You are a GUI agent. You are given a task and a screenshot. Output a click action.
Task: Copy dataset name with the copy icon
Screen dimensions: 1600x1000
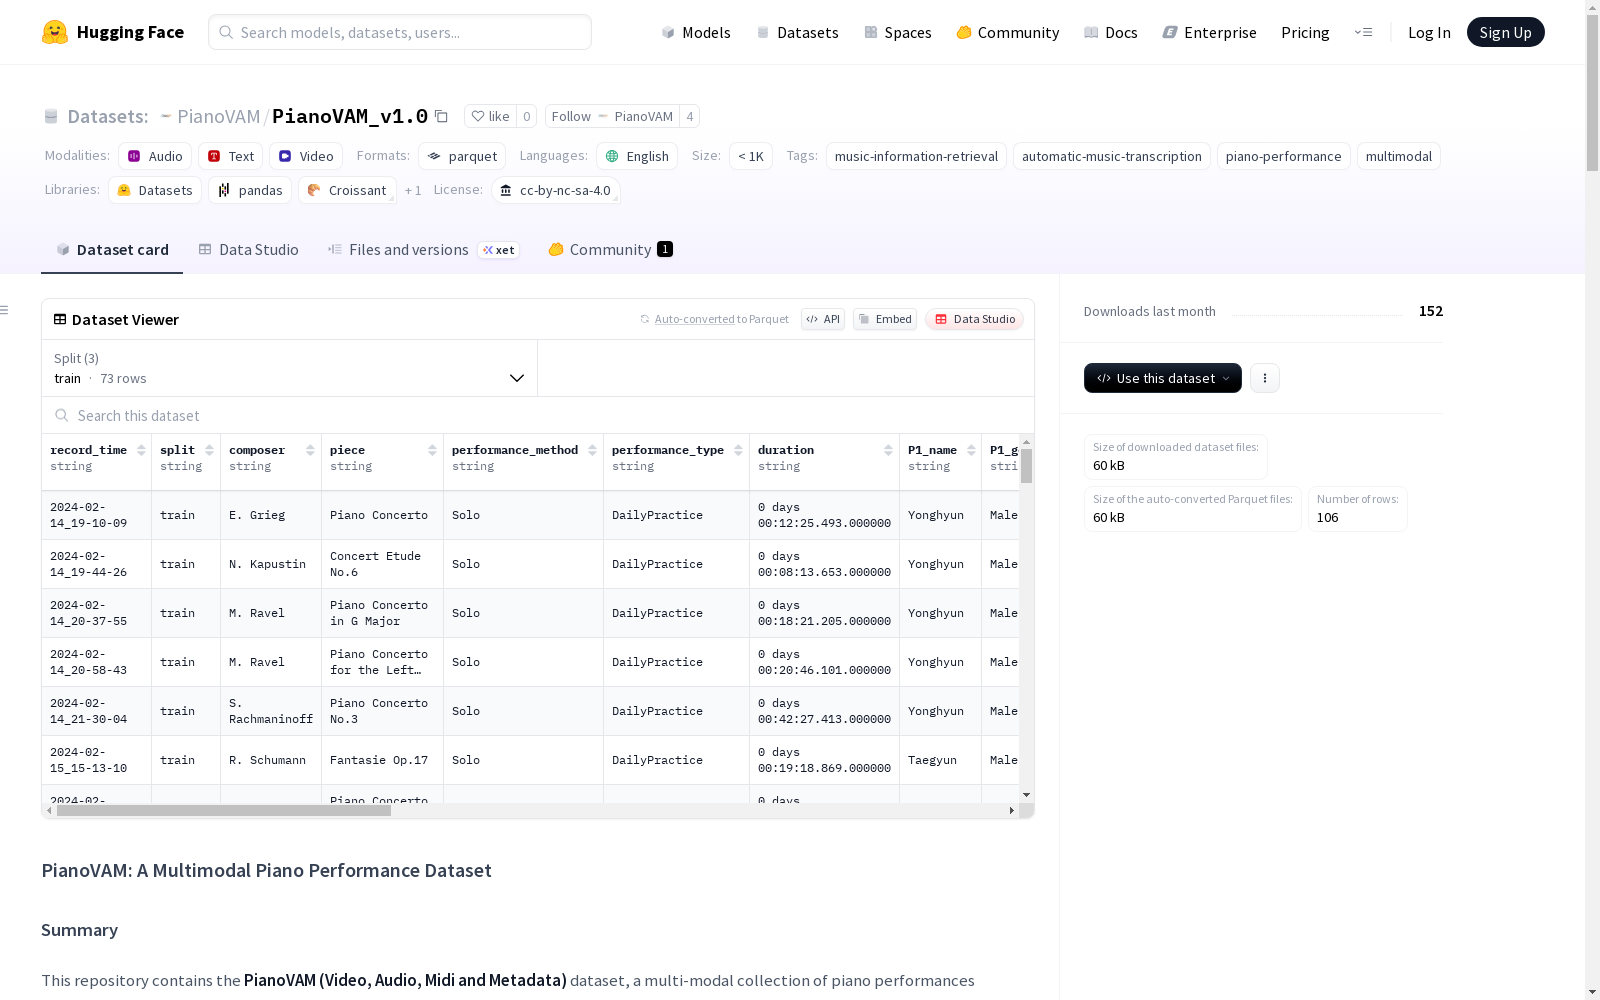441,116
